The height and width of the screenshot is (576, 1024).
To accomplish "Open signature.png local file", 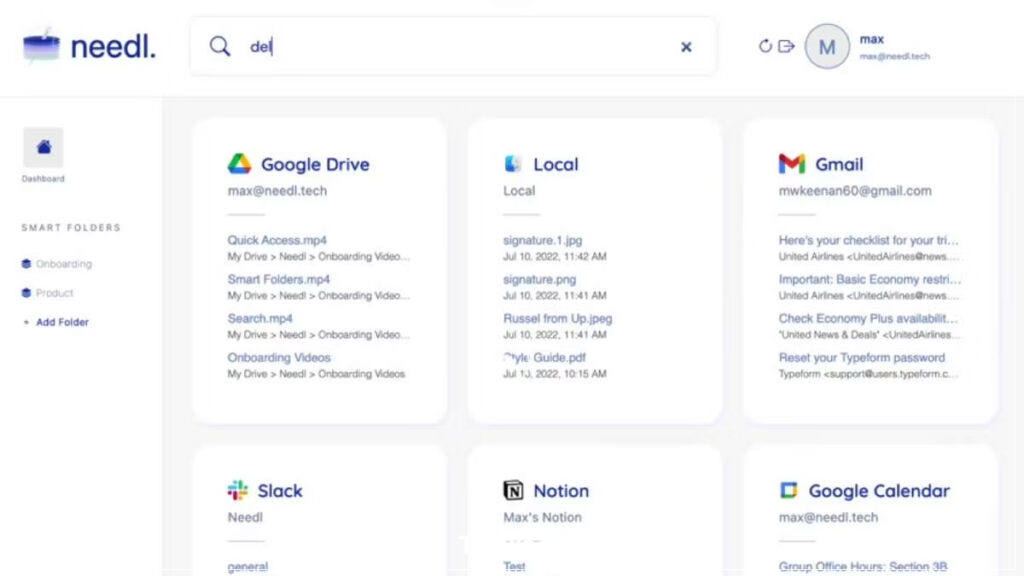I will click(x=539, y=280).
